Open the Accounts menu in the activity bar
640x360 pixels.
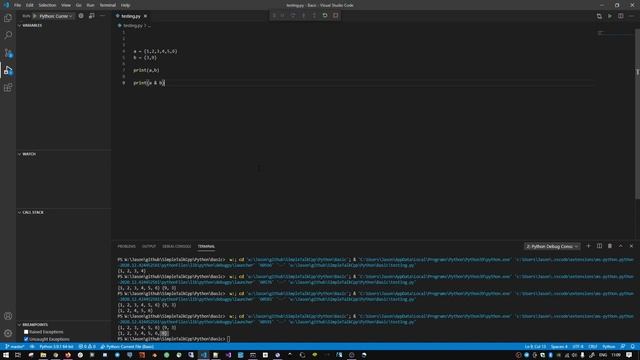[x=8, y=316]
